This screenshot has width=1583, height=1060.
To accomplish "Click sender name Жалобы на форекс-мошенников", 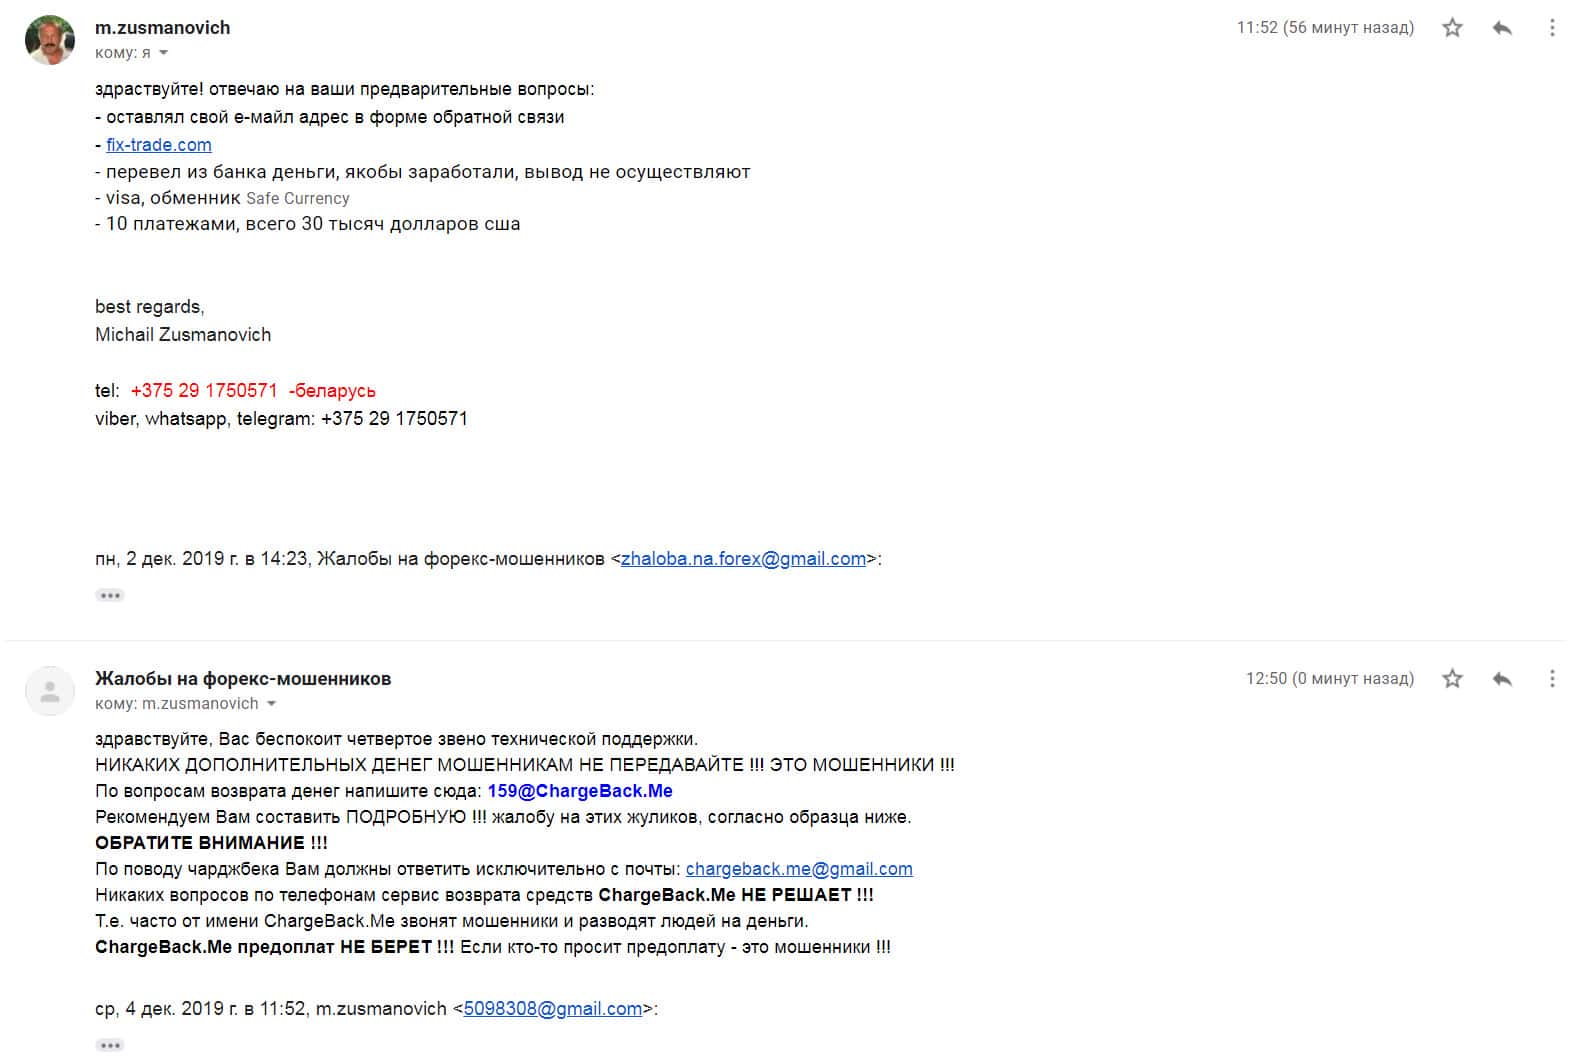I will [x=243, y=679].
